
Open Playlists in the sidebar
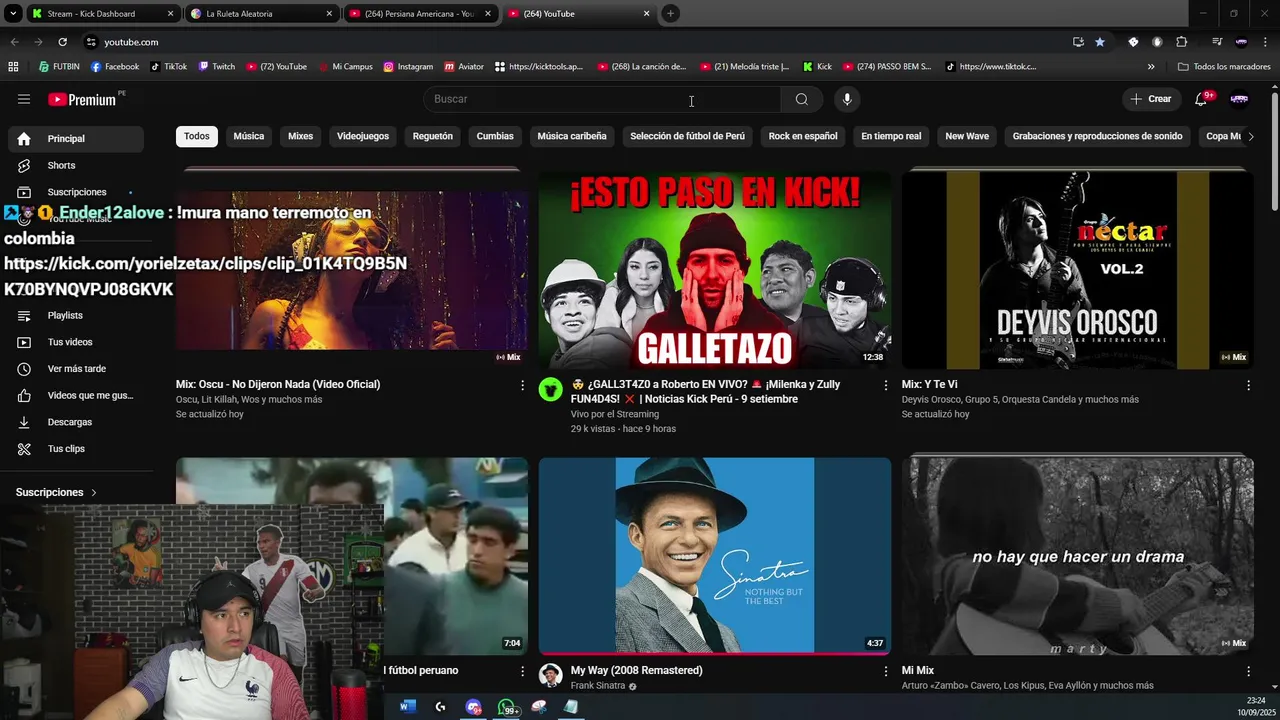[x=76, y=315]
